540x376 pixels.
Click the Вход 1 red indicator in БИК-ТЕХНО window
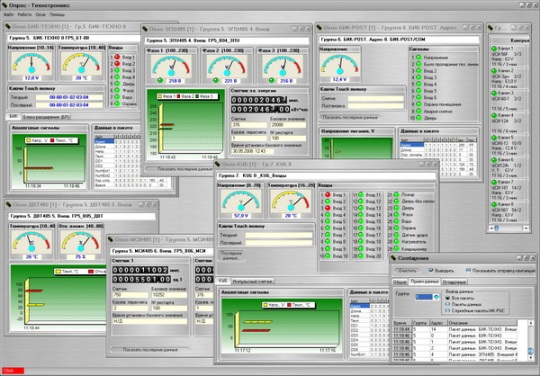click(x=117, y=57)
